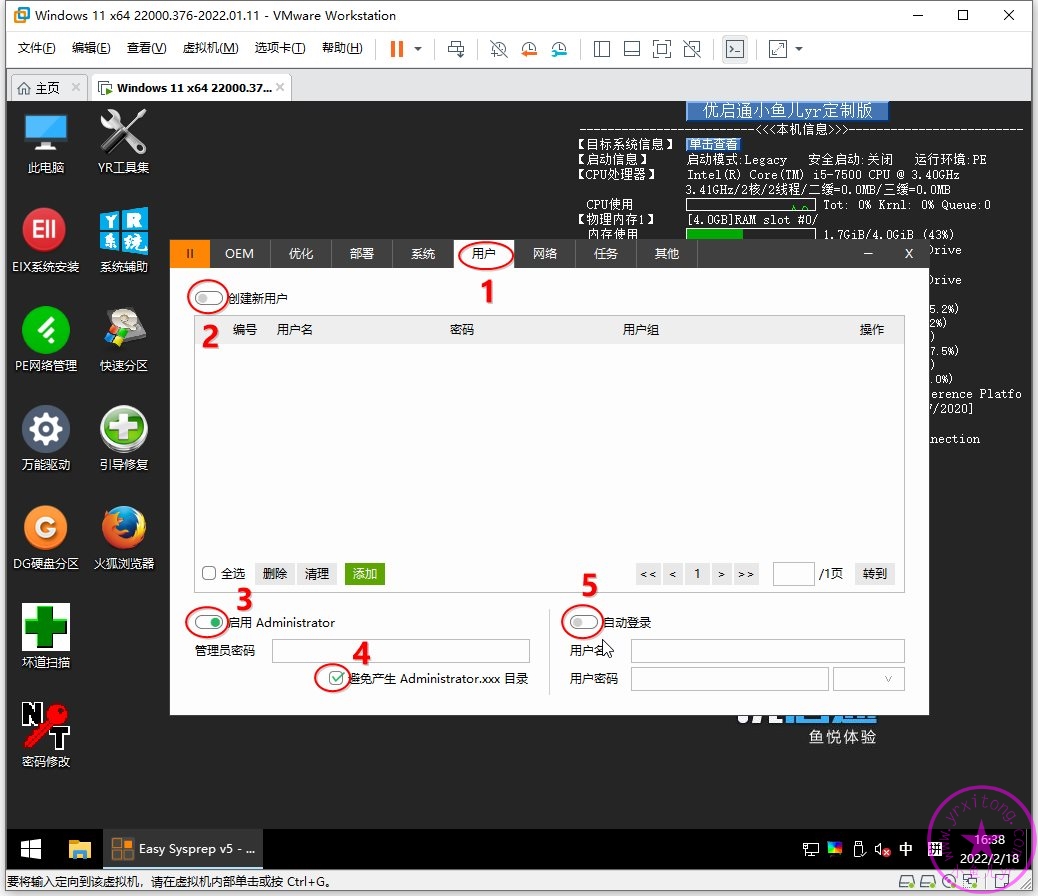Launch 密码修改 desktop icon
The image size is (1038, 896).
46,735
